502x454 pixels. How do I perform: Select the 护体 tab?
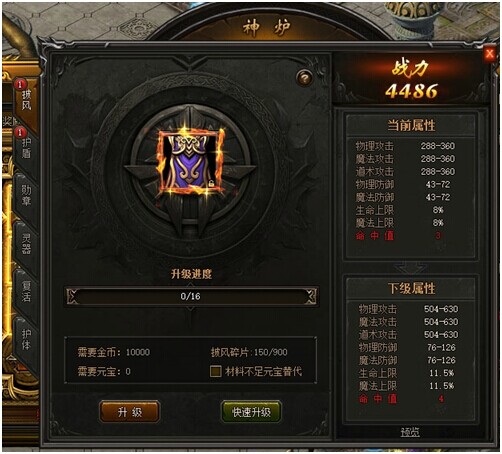pos(26,339)
